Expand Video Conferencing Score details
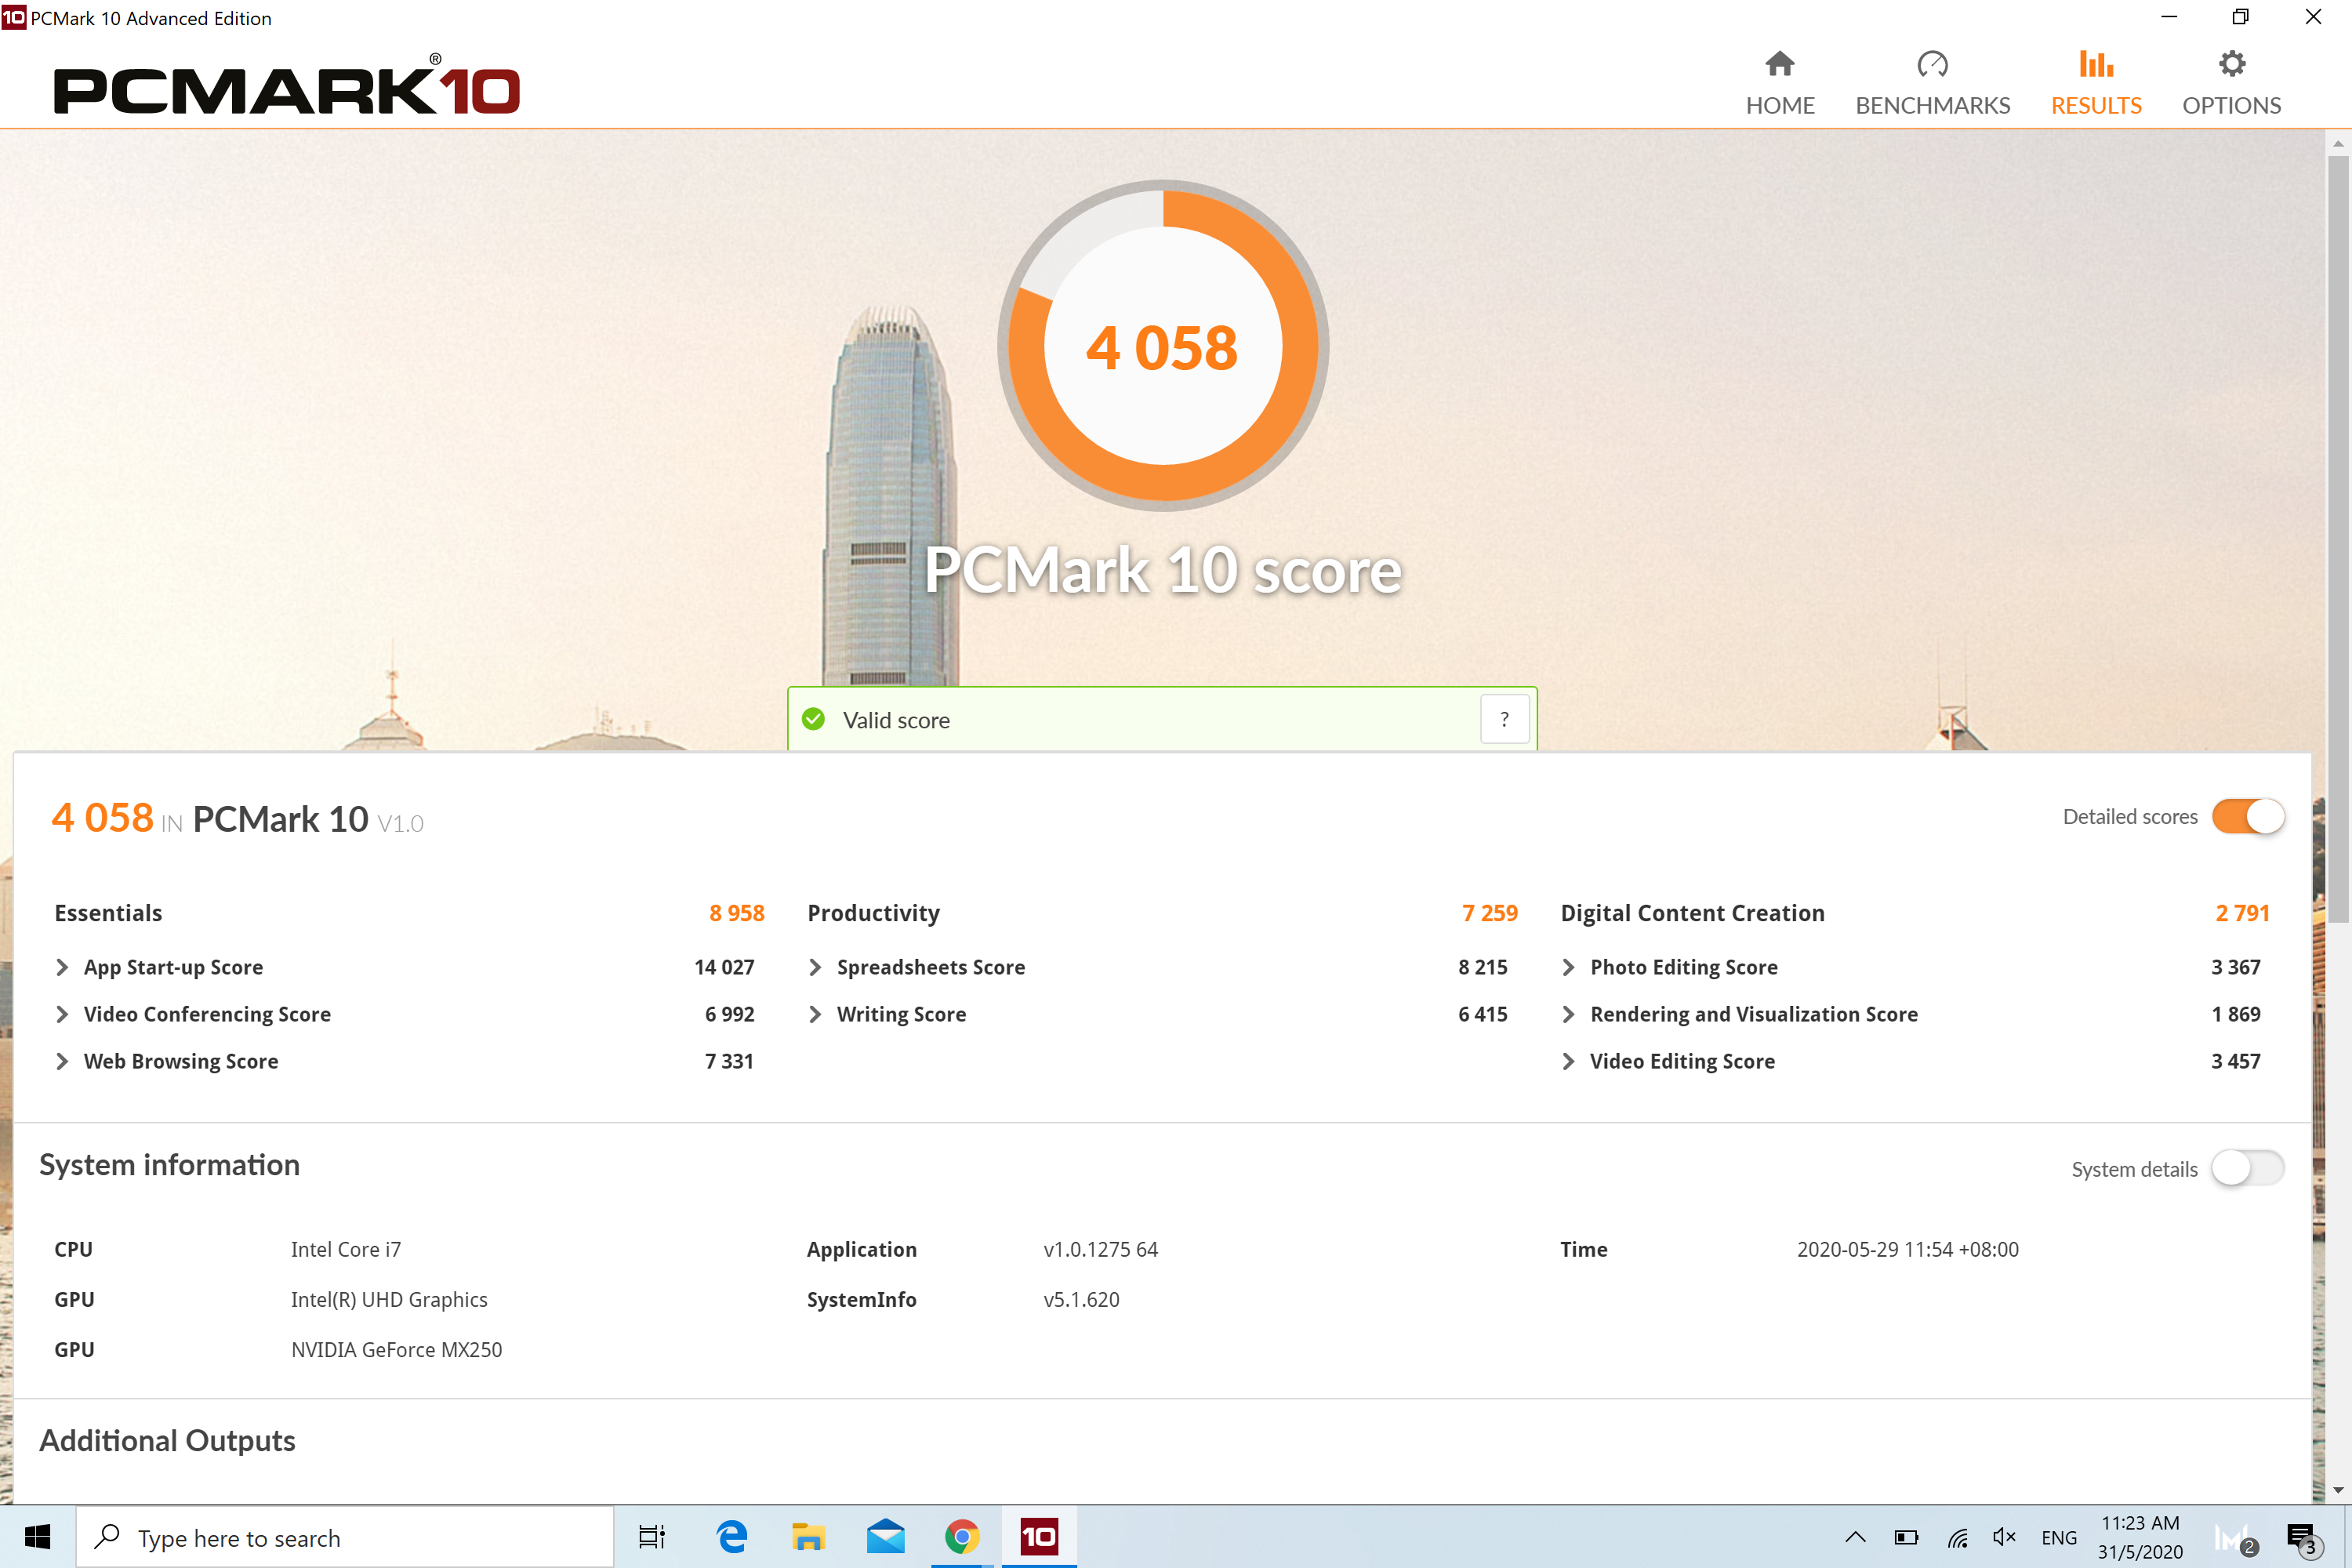This screenshot has width=2352, height=1568. [62, 1014]
